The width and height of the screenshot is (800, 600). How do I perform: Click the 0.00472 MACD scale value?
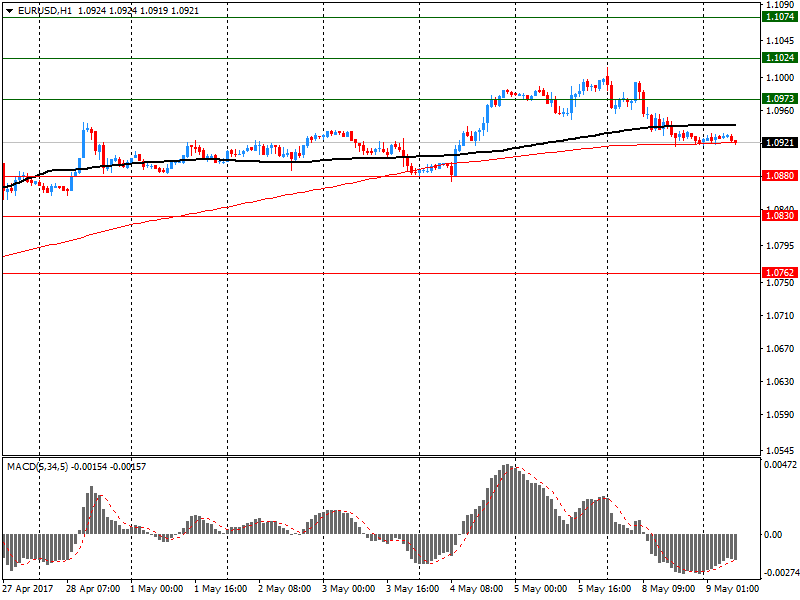point(780,465)
